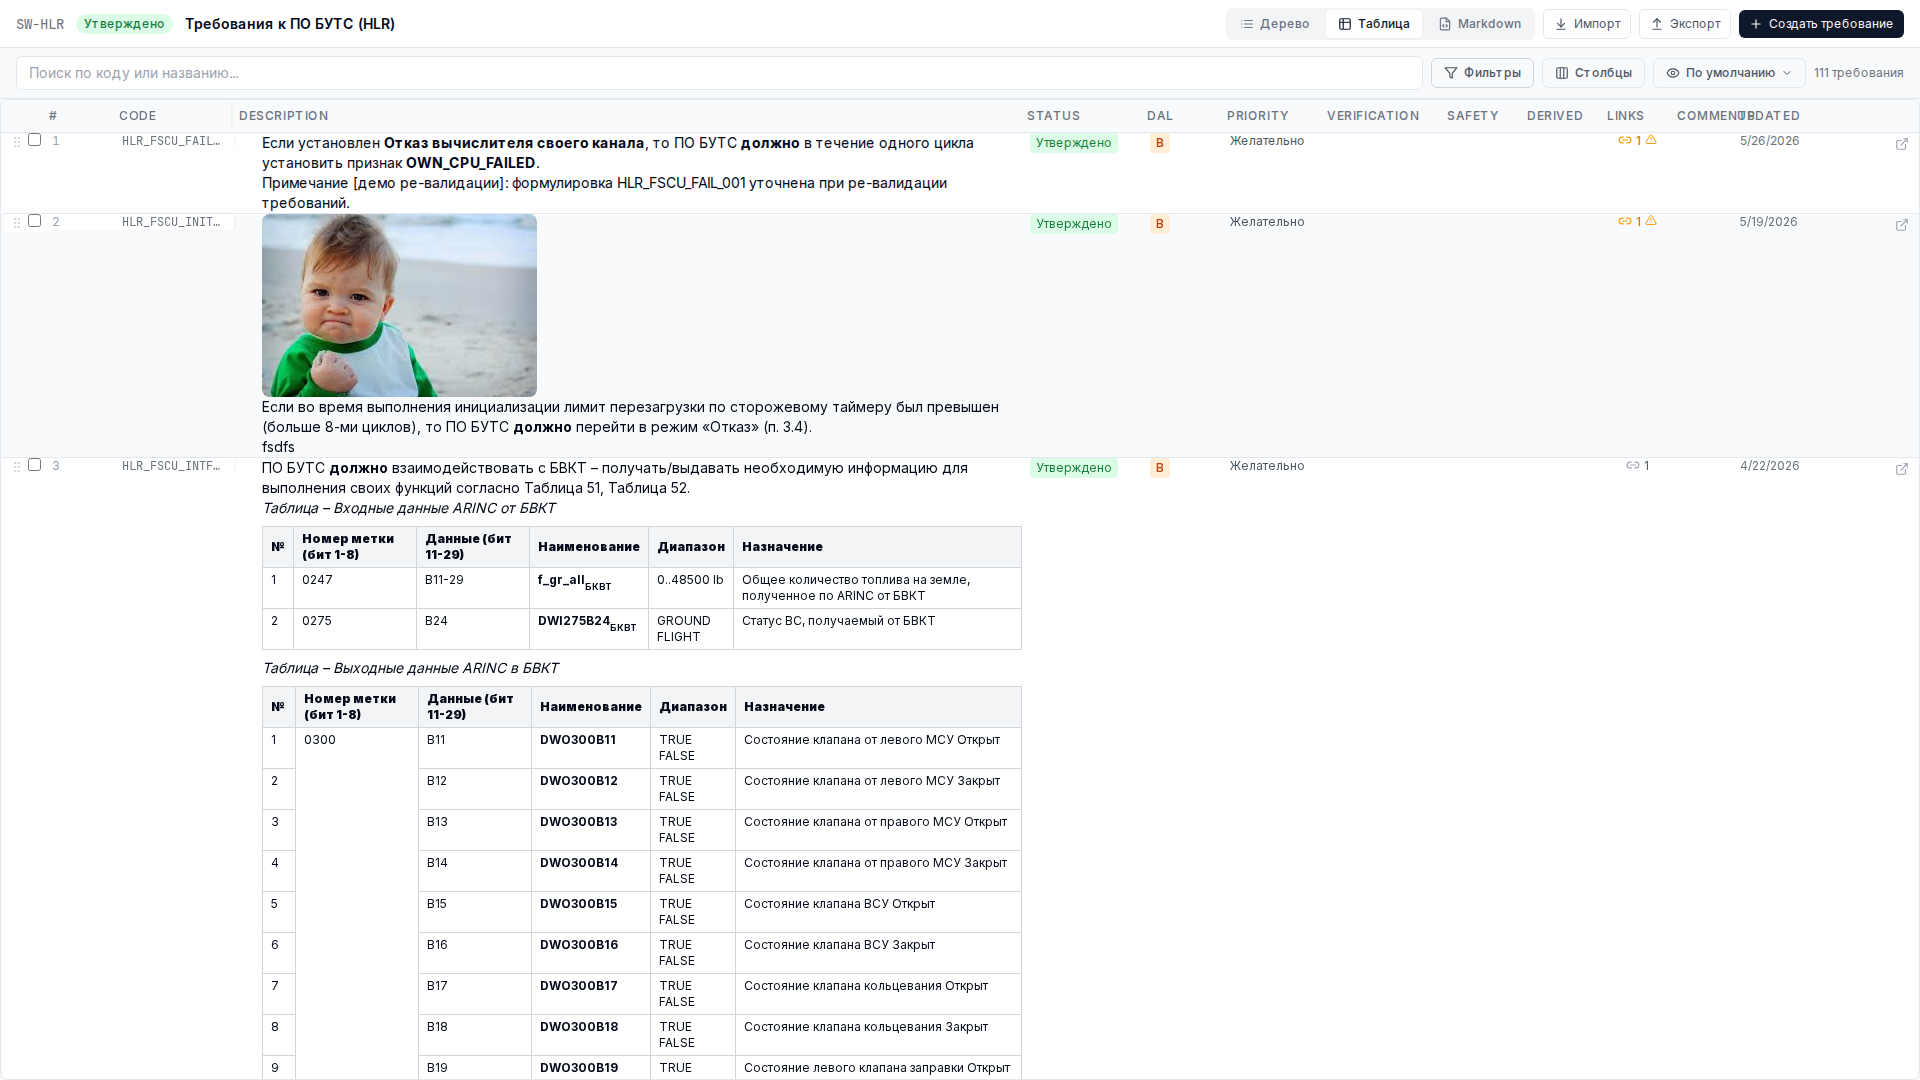Viewport: 1920px width, 1080px height.
Task: Select the HLR_FSCU_INTF… code cell
Action: tap(171, 466)
